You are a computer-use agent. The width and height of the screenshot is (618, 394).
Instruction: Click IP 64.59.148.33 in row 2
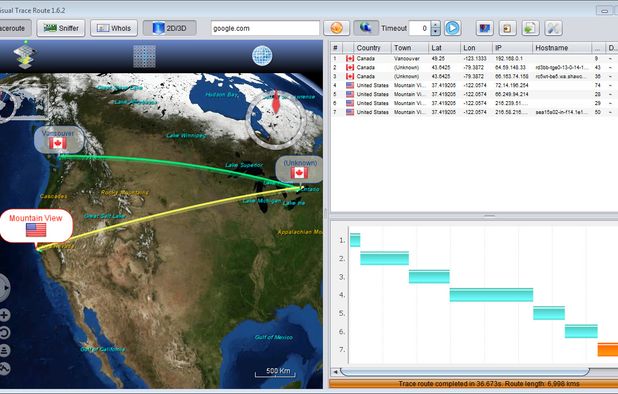(510, 68)
